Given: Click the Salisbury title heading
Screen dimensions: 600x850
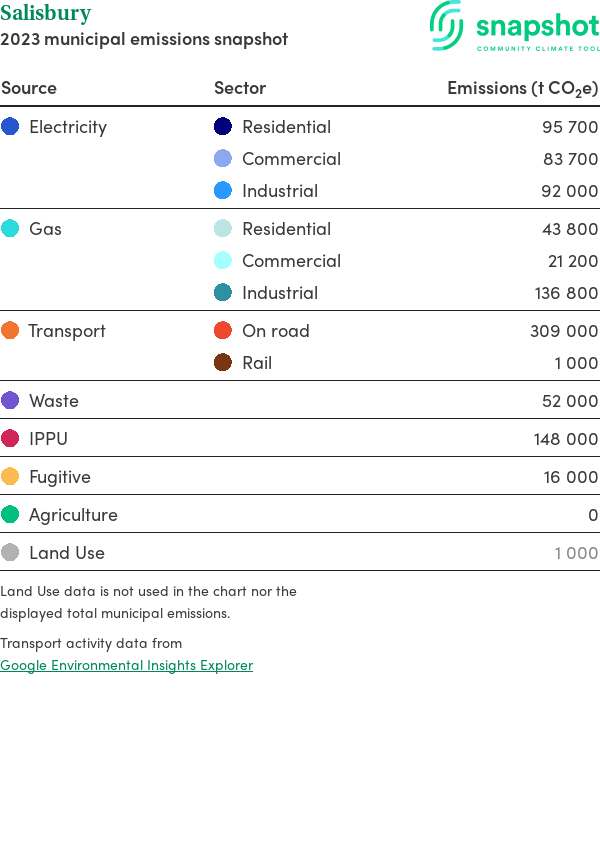Looking at the screenshot, I should tap(45, 14).
